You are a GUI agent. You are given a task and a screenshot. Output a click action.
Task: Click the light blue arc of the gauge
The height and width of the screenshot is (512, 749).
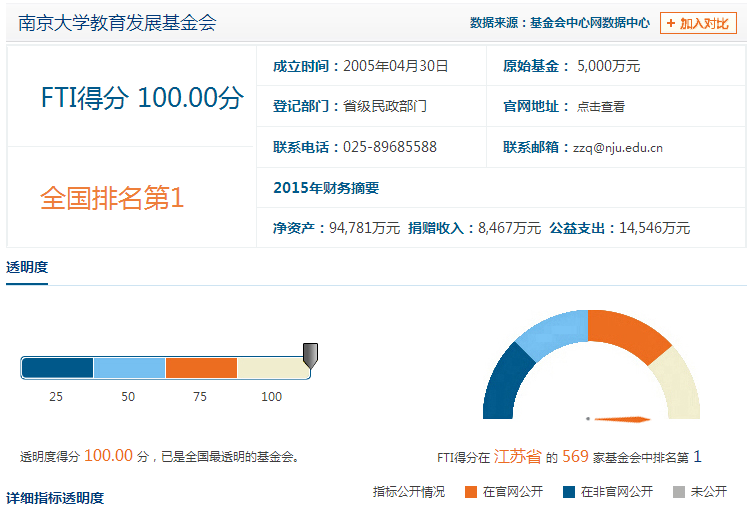tap(554, 331)
